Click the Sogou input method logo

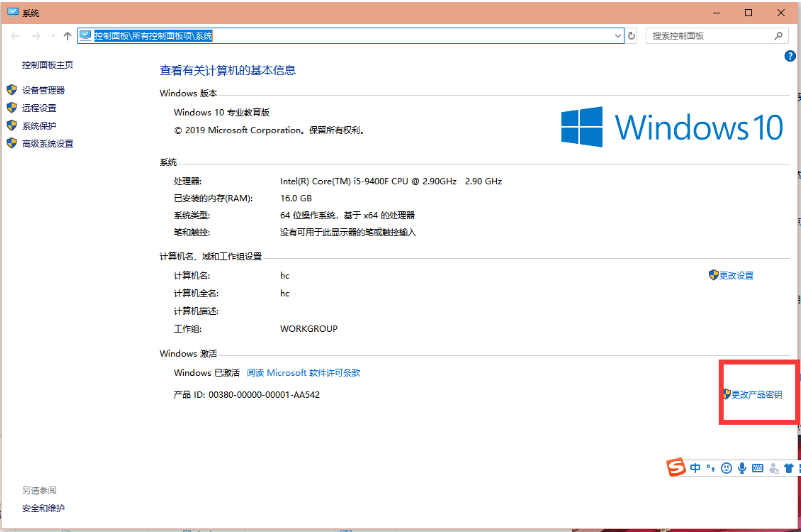[677, 467]
